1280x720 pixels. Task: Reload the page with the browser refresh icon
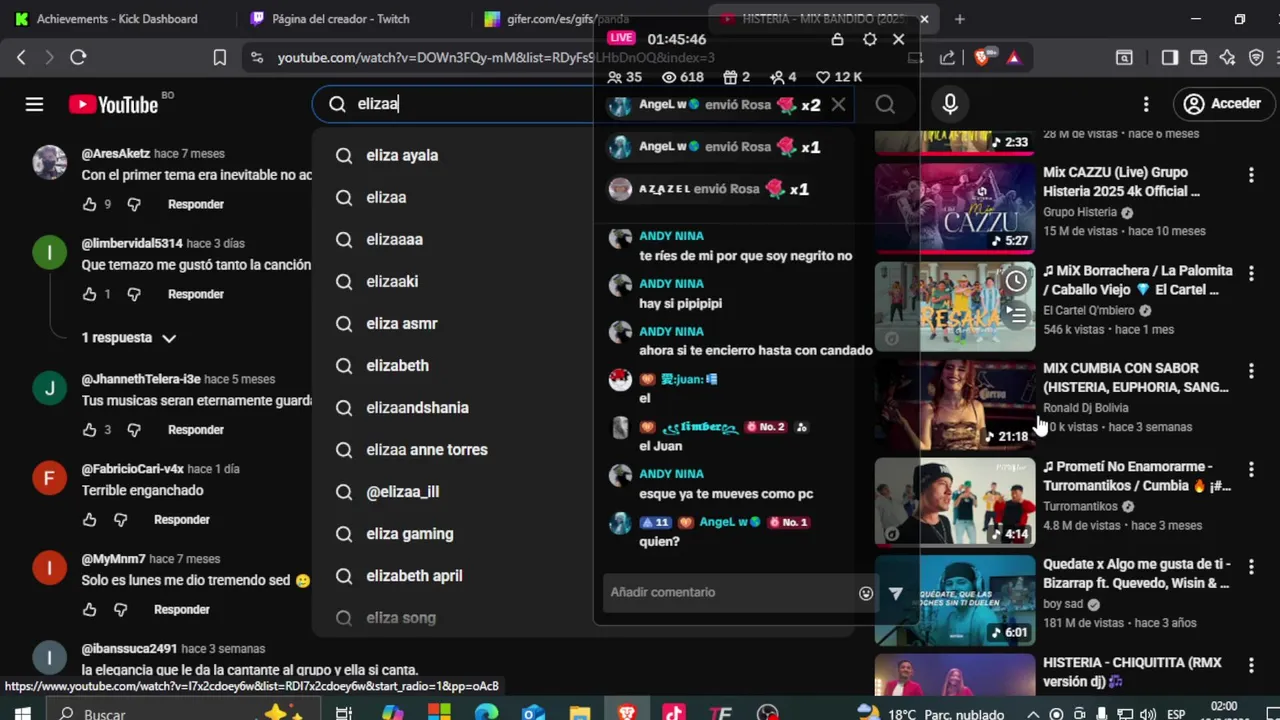78,58
